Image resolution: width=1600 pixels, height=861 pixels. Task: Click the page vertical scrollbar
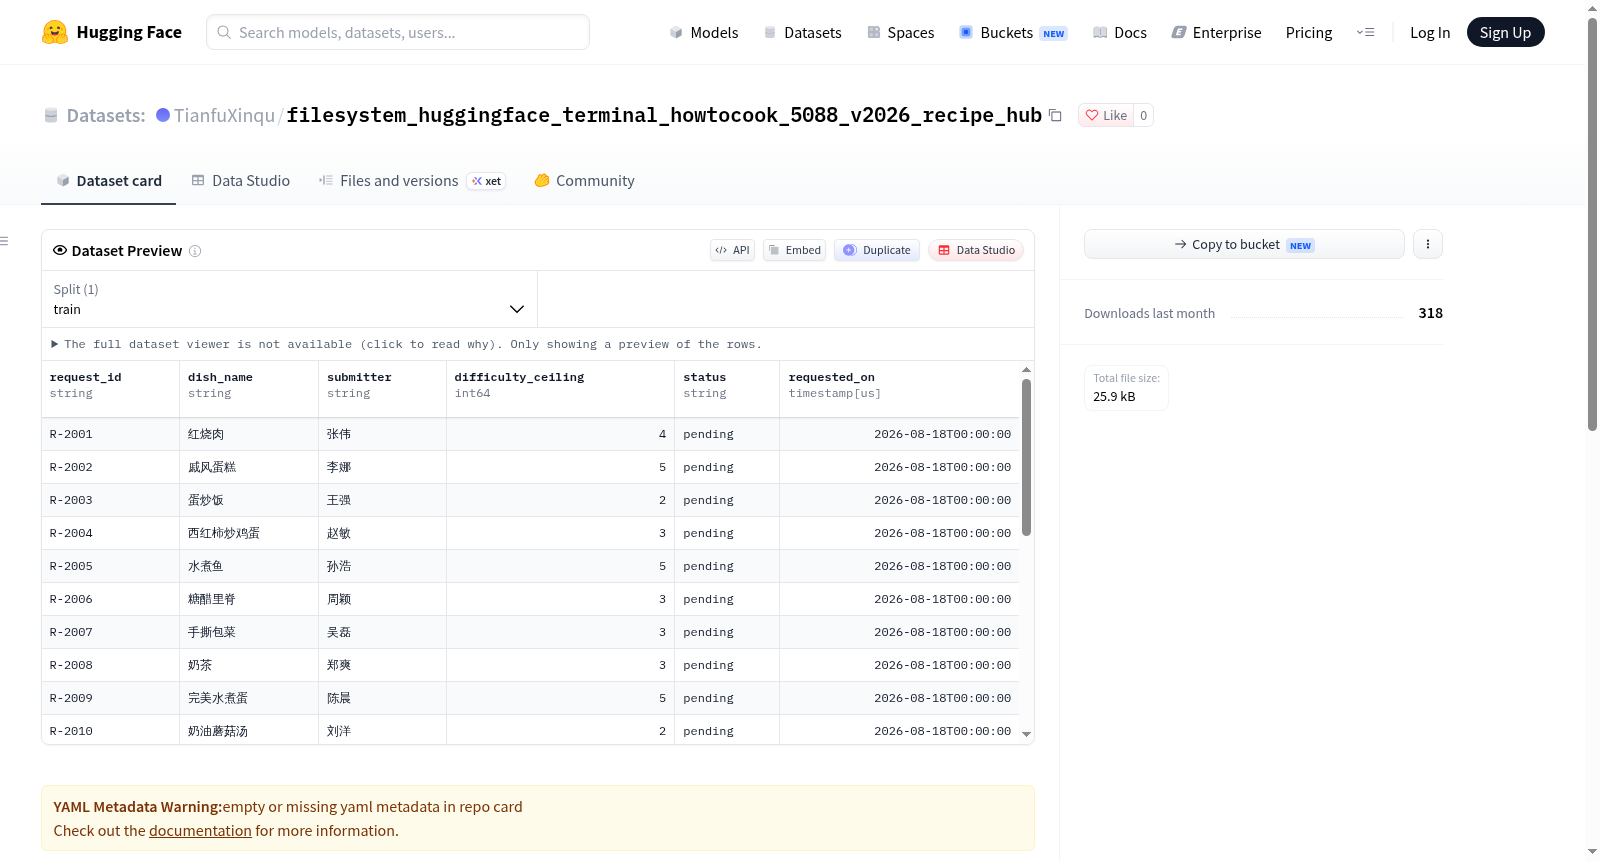1592,223
